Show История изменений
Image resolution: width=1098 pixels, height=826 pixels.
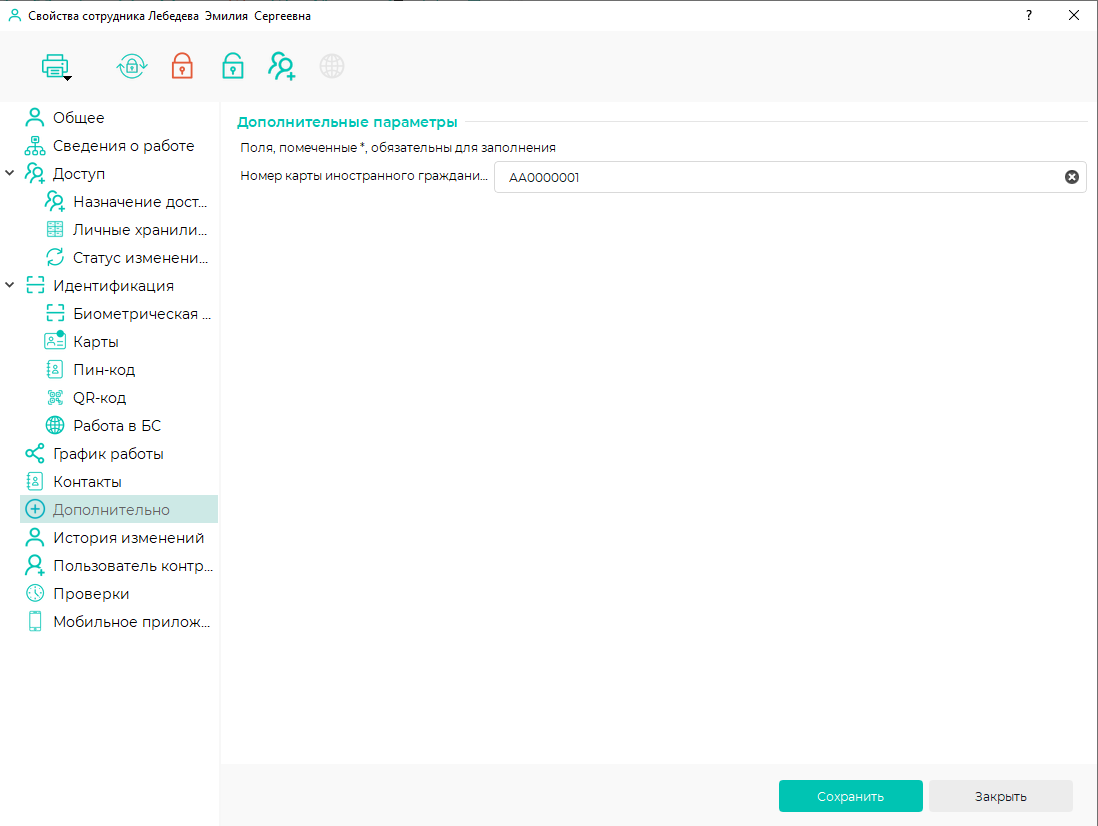click(128, 538)
